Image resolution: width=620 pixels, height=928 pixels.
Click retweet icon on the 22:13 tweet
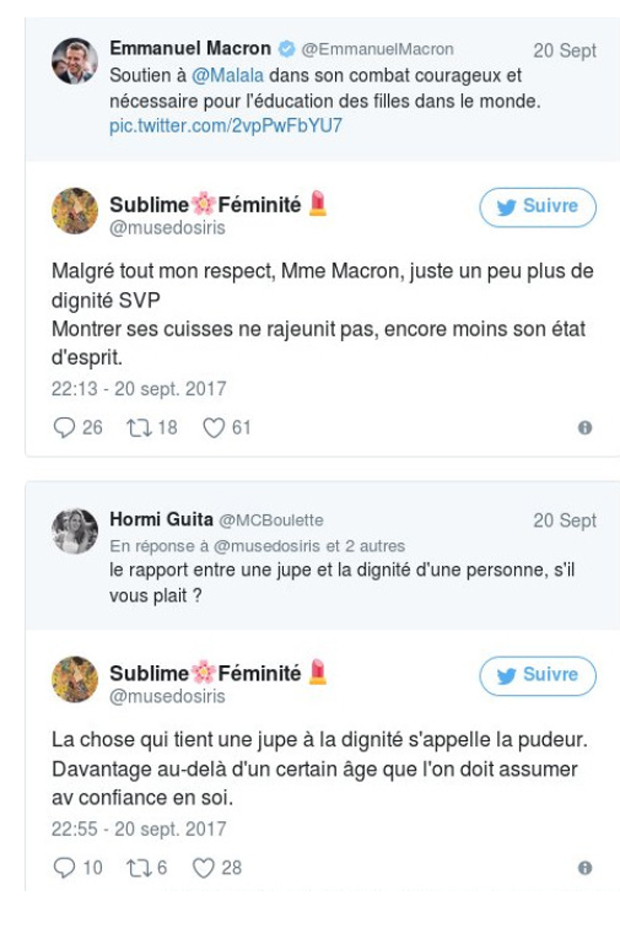(x=138, y=428)
